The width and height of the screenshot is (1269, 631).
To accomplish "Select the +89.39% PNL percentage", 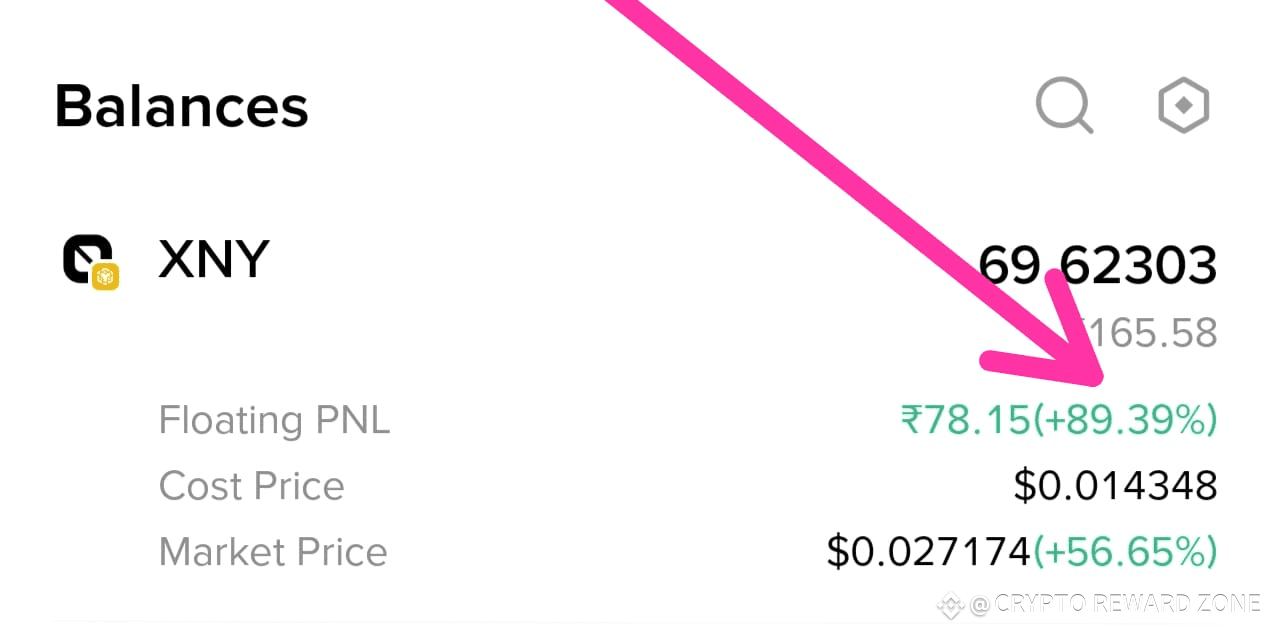I will click(x=1124, y=420).
